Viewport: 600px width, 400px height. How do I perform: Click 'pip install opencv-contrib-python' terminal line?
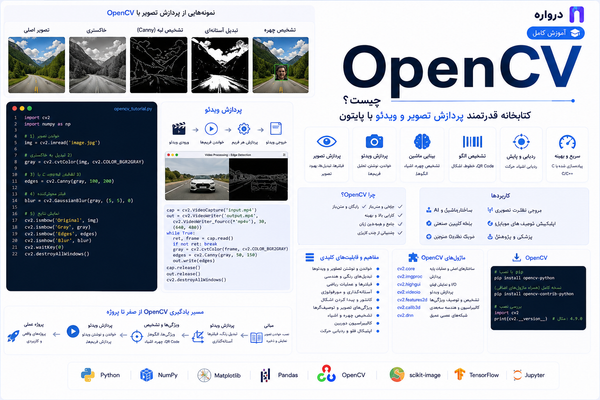(x=534, y=294)
